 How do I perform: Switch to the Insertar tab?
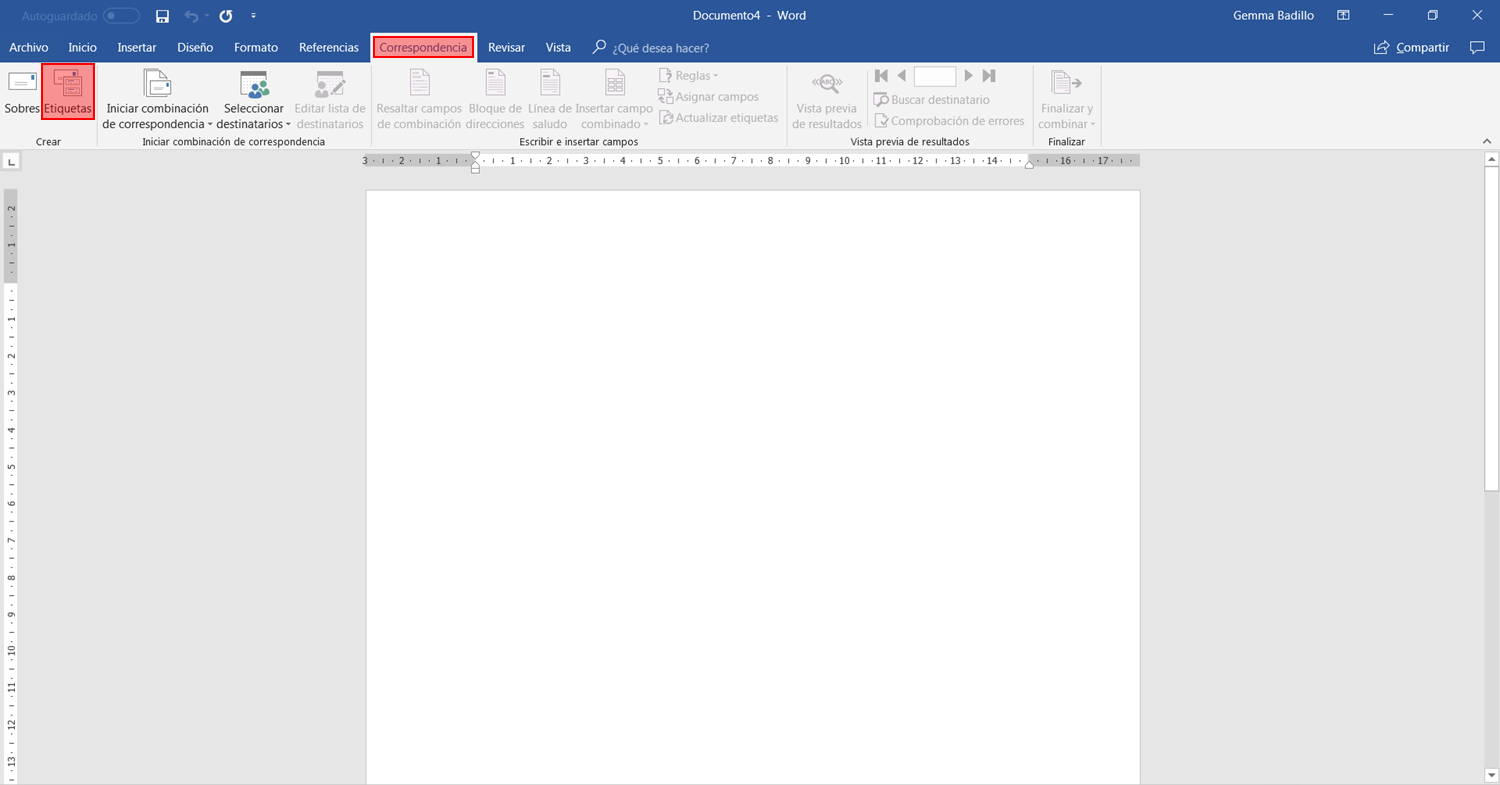(137, 47)
